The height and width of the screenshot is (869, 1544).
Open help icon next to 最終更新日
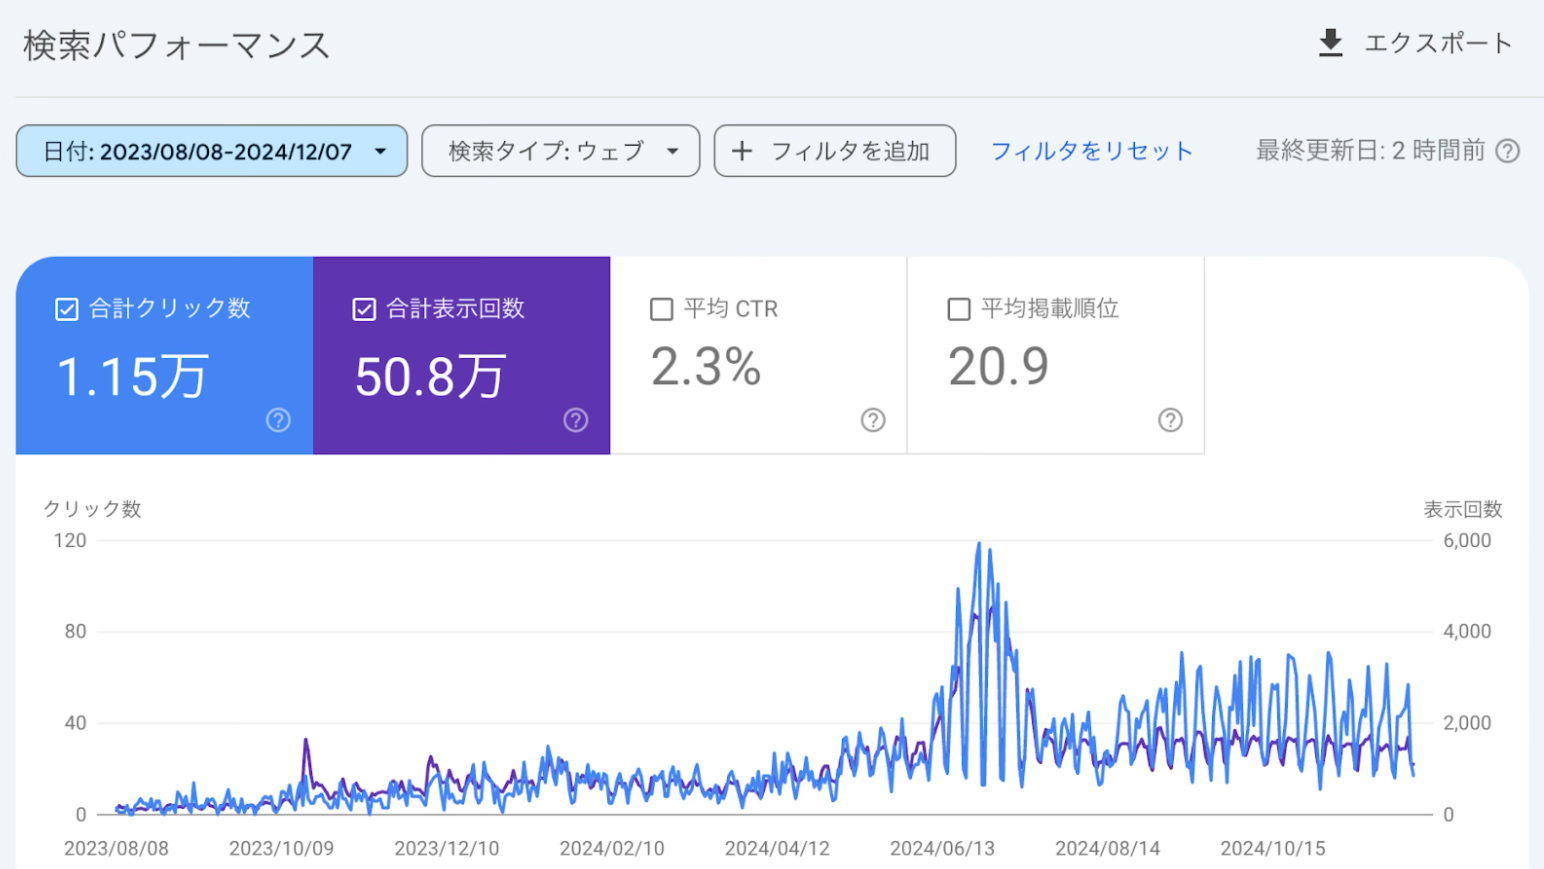pyautogui.click(x=1508, y=151)
